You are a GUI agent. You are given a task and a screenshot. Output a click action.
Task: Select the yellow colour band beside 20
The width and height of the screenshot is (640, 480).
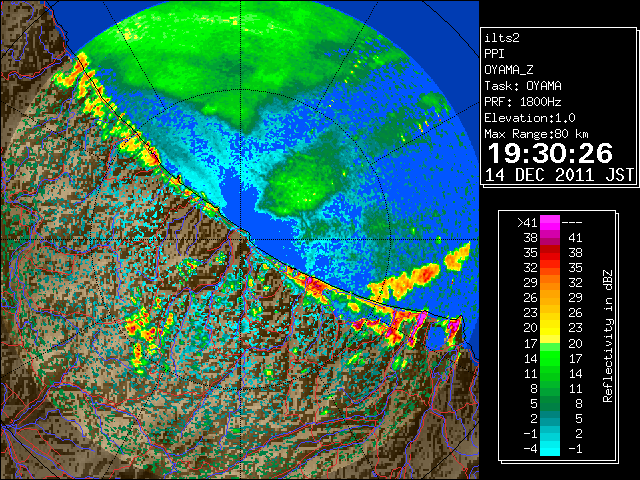[x=550, y=328]
